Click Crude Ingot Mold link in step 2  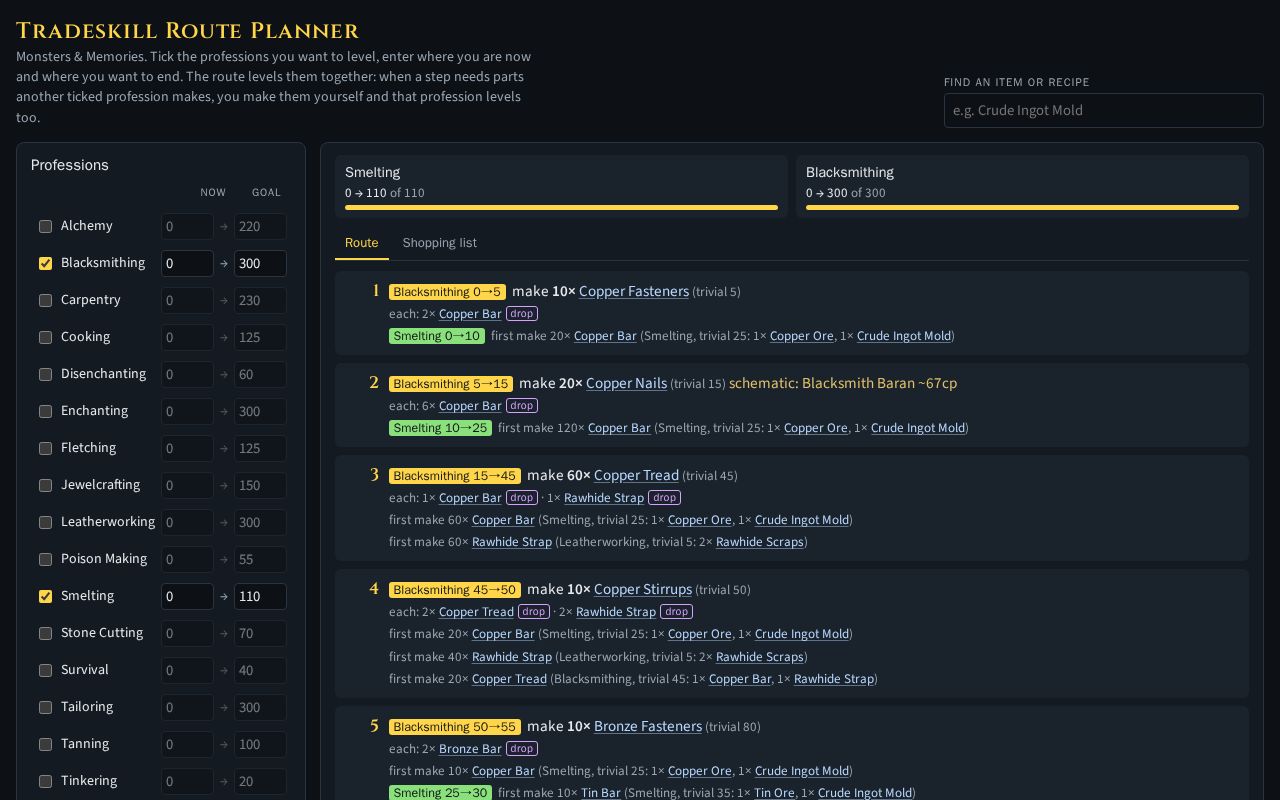[917, 428]
